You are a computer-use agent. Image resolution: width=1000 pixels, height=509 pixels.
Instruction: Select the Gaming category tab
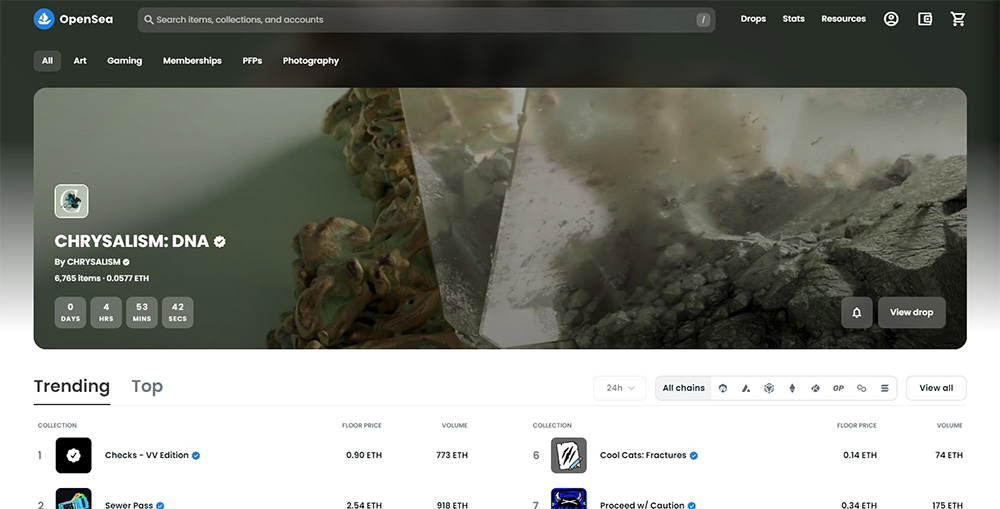coord(125,61)
